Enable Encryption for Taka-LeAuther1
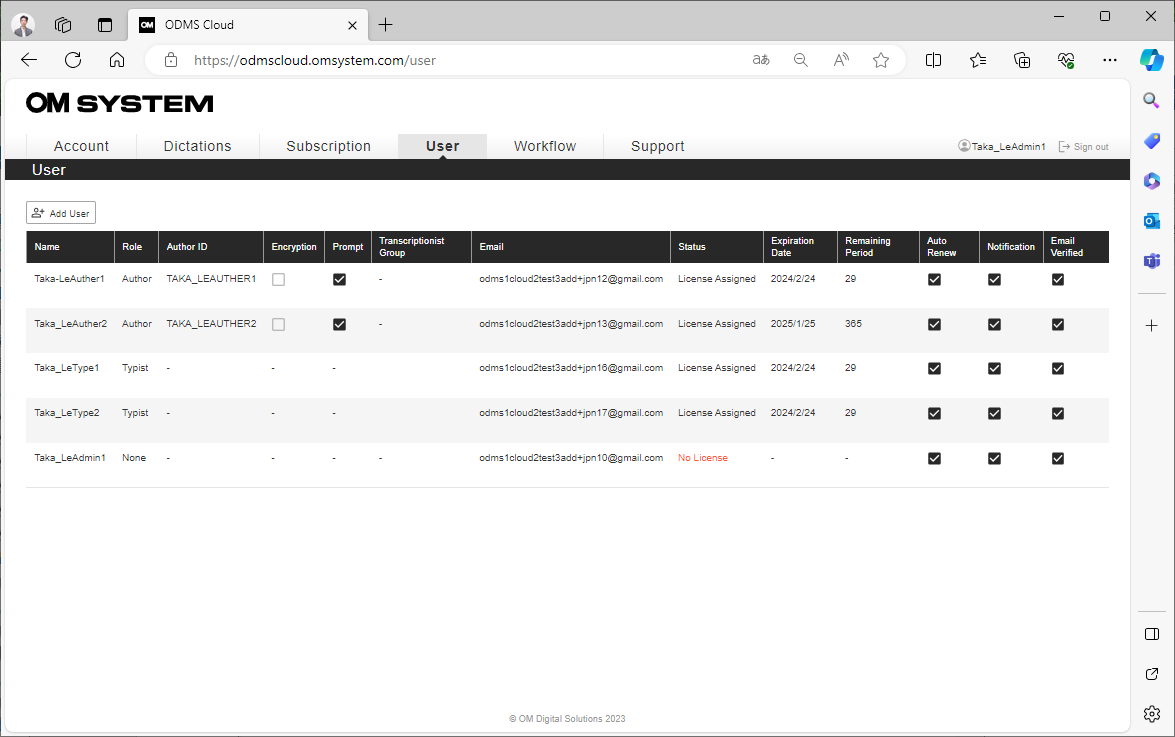 [x=278, y=280]
